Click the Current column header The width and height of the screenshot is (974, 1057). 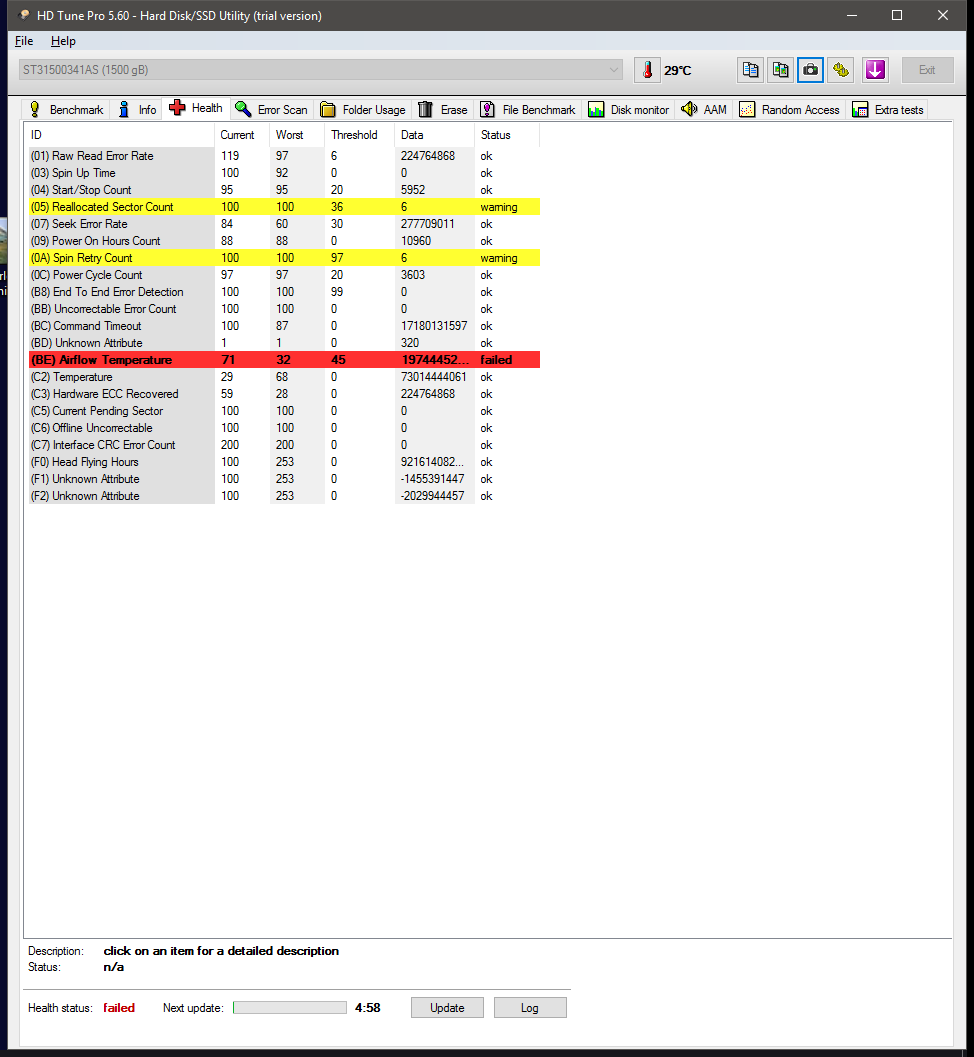[x=242, y=135]
